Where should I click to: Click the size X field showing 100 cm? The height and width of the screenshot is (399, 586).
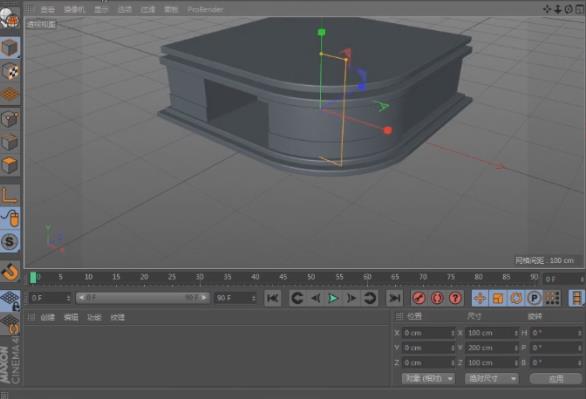pyautogui.click(x=492, y=333)
